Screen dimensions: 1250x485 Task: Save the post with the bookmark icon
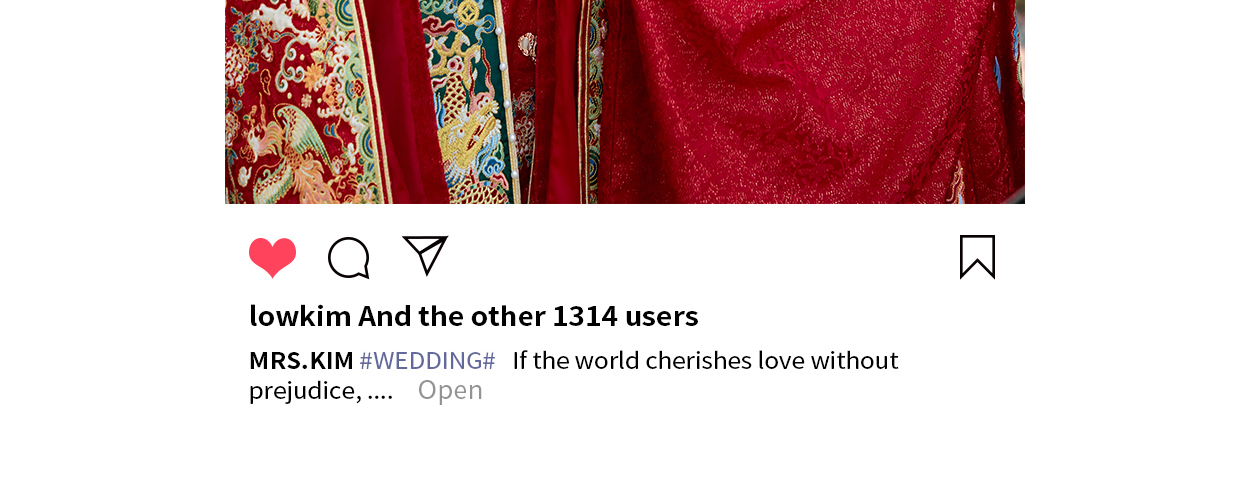tap(977, 257)
